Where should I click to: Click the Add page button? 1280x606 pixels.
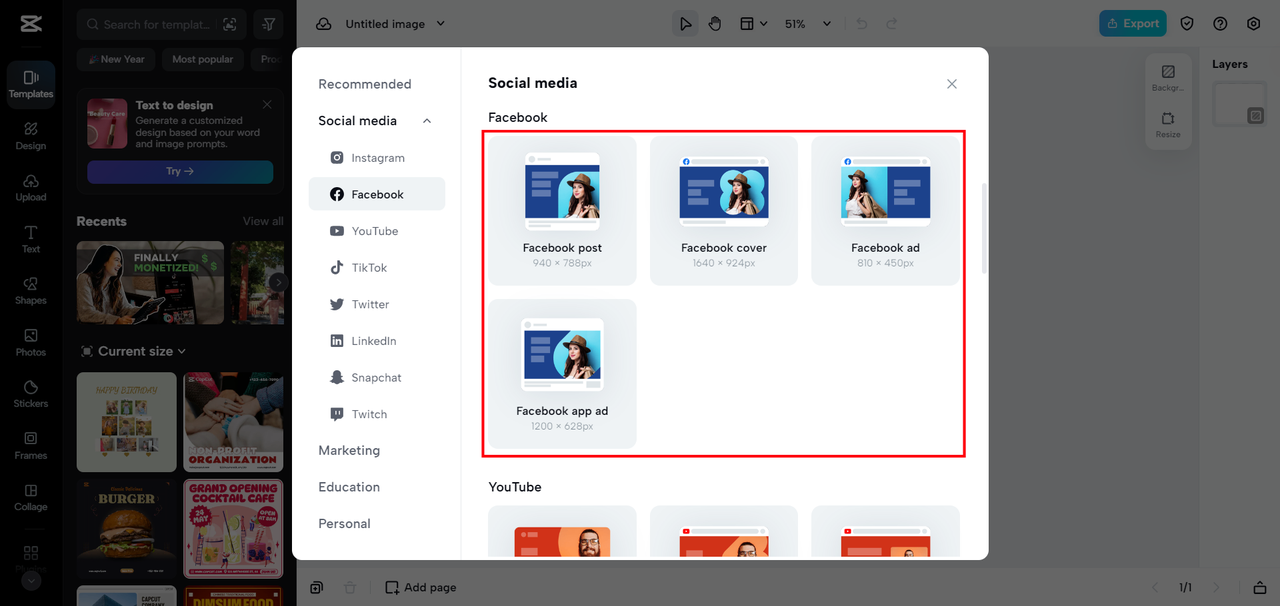point(421,587)
